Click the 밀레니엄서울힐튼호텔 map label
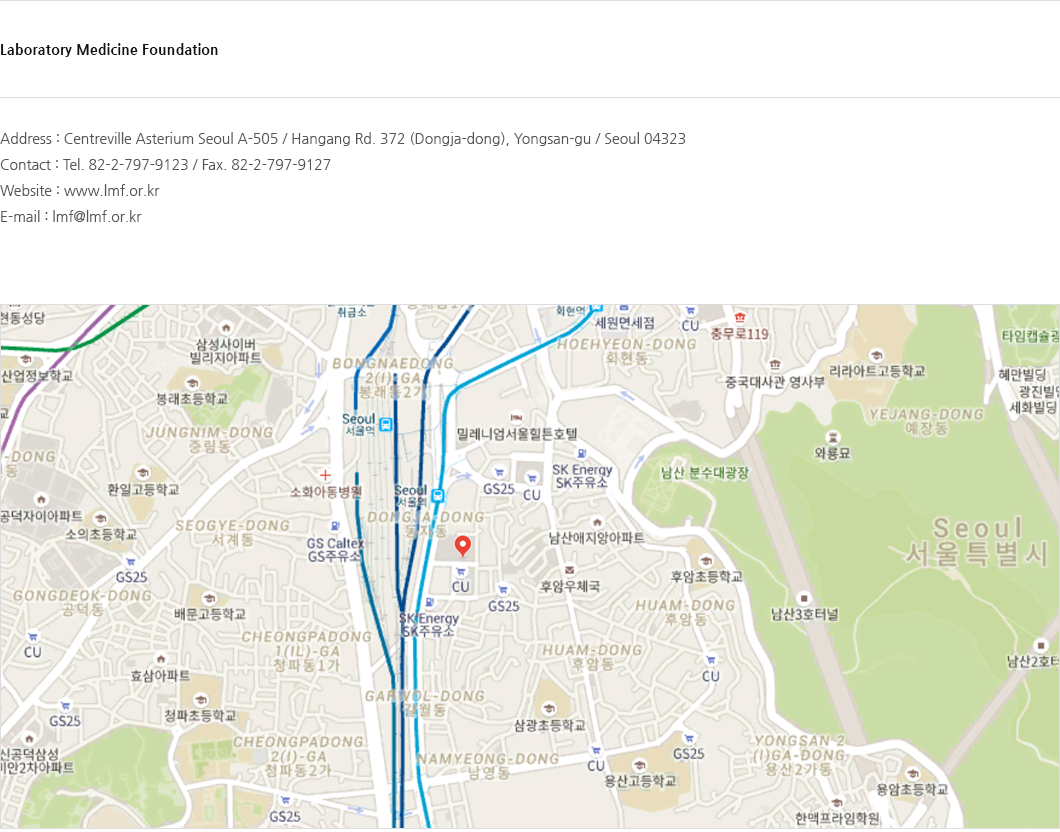This screenshot has width=1060, height=832. click(x=516, y=433)
